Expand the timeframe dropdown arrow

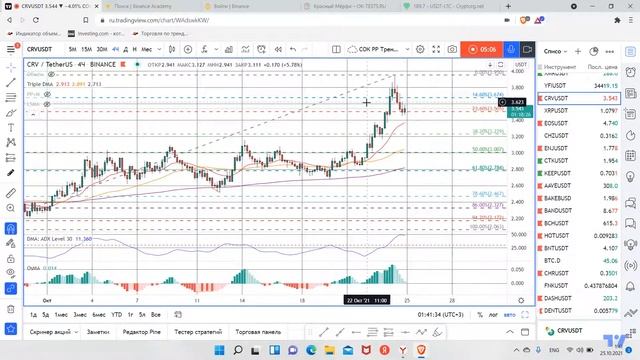(159, 49)
